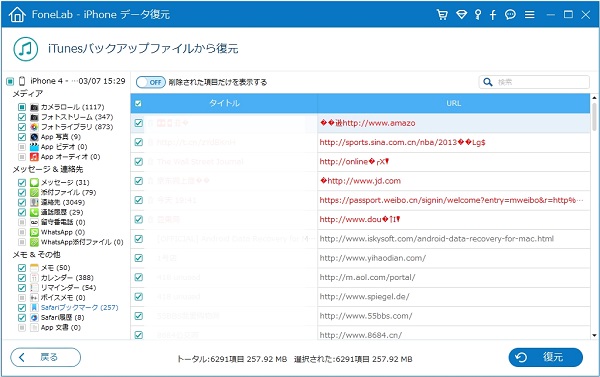
Task: Toggle show-only-deleted-items OFF switch
Action: coord(151,82)
